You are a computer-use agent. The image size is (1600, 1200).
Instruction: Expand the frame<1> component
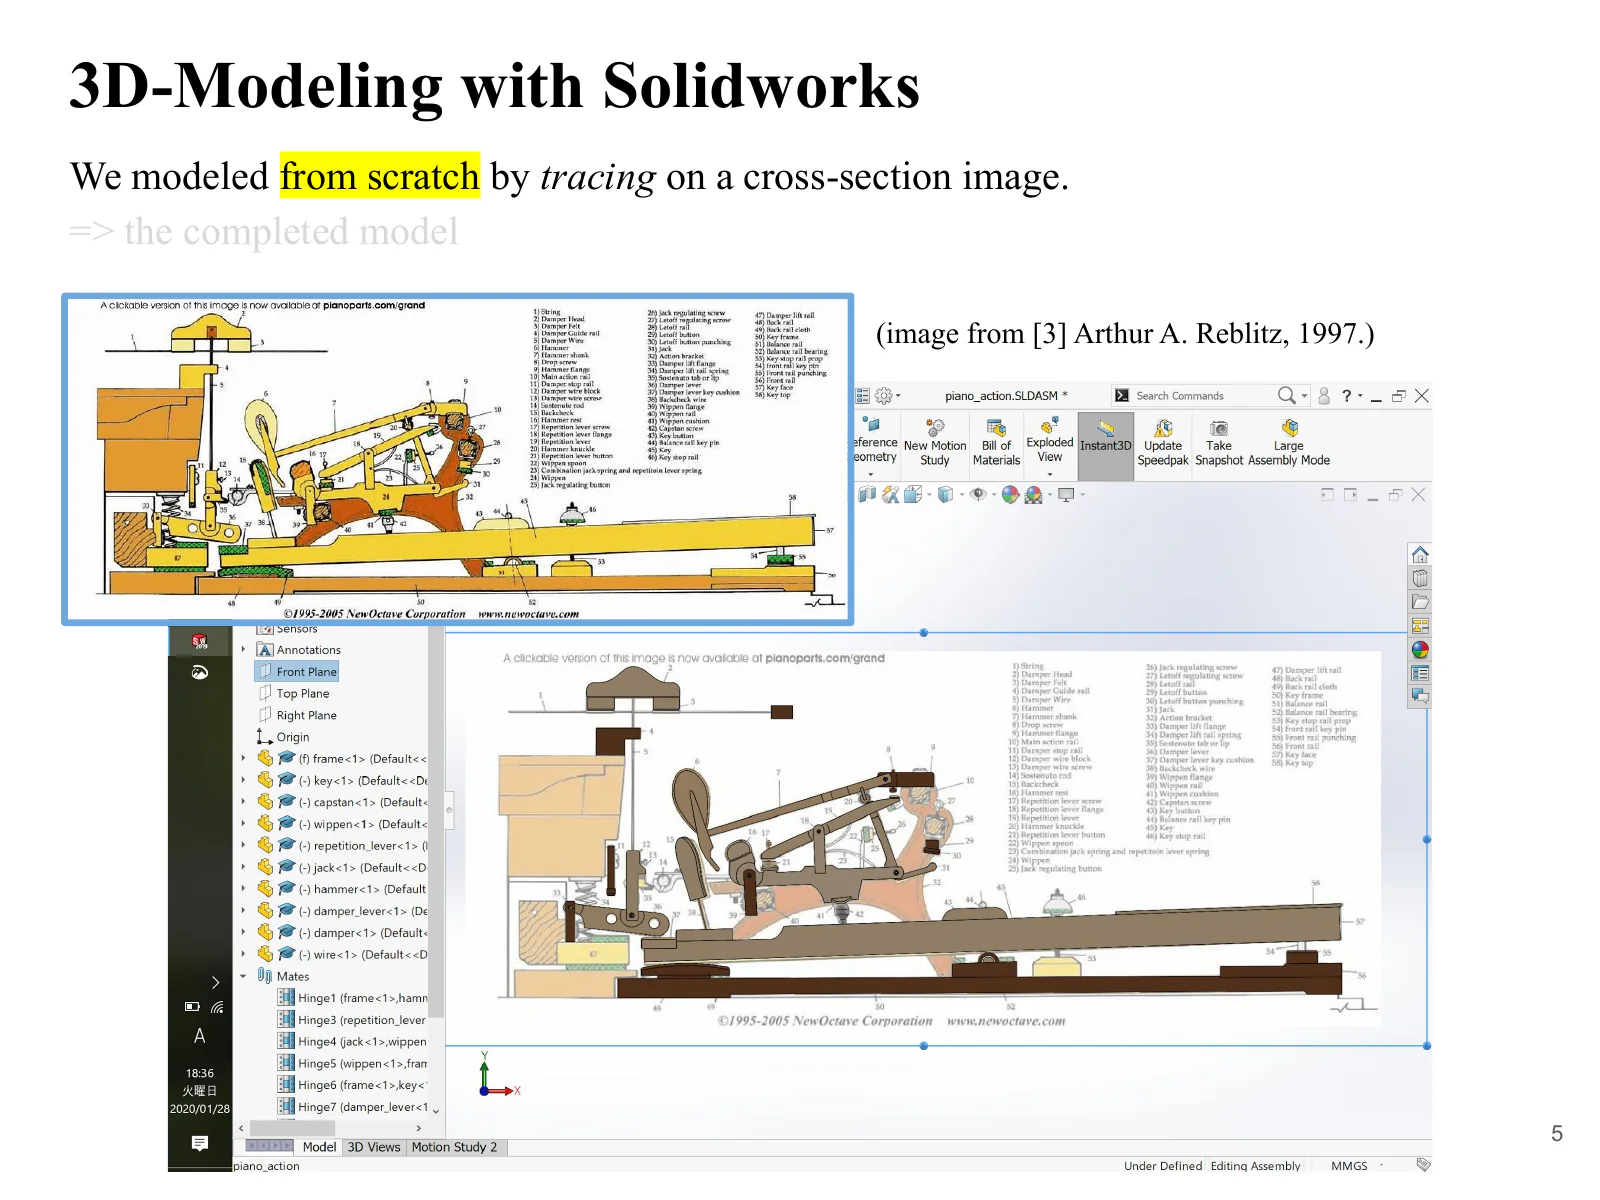pyautogui.click(x=243, y=759)
